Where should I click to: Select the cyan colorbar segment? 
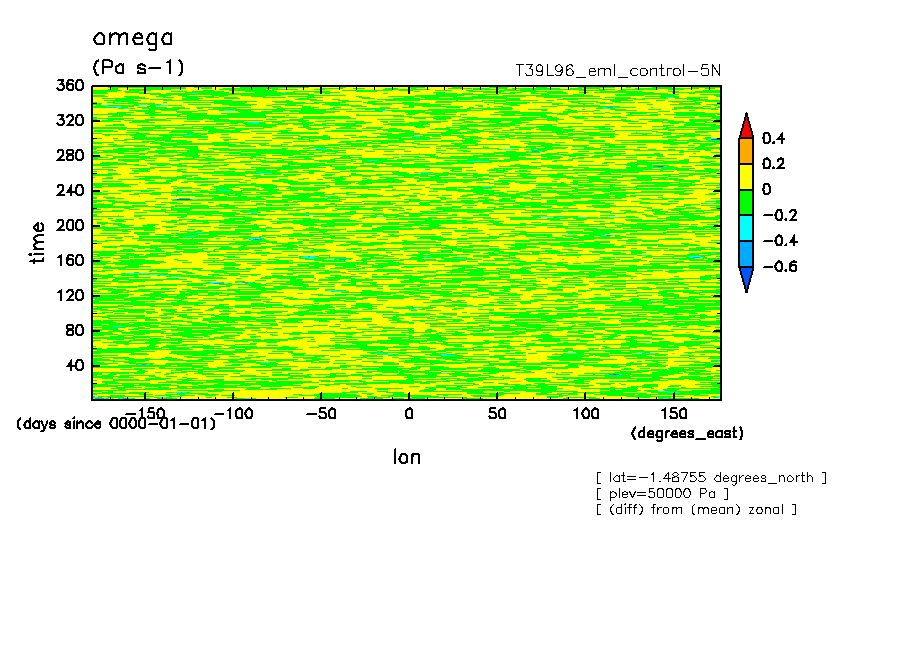point(746,228)
